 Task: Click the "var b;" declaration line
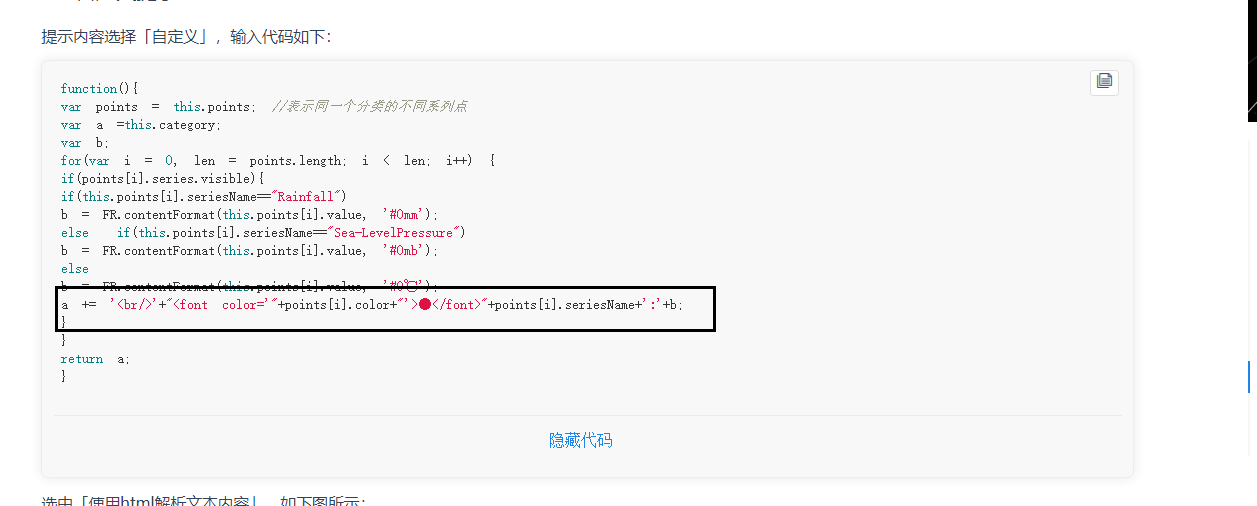85,143
